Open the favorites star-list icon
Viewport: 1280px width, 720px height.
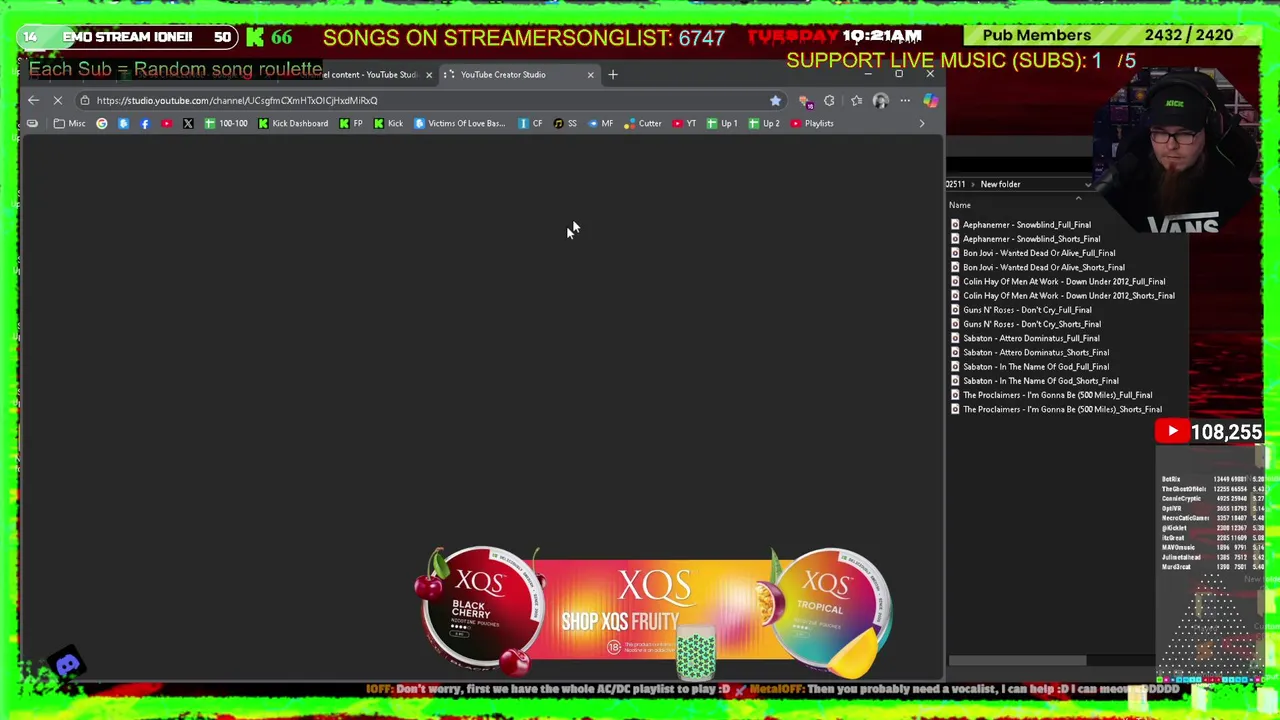pos(856,100)
